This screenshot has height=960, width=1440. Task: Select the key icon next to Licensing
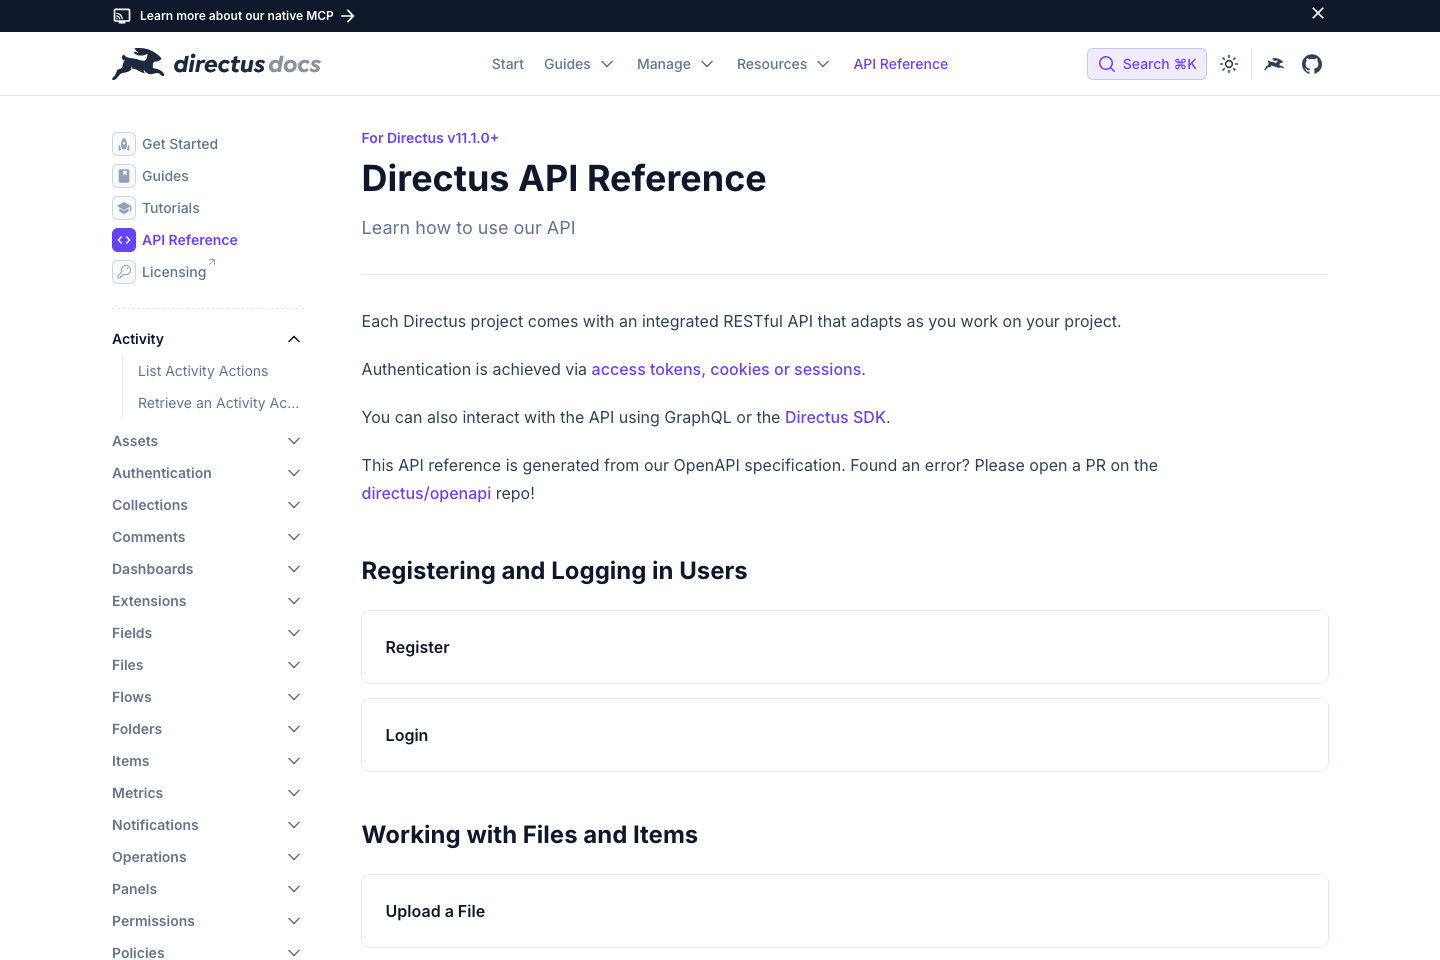(123, 272)
